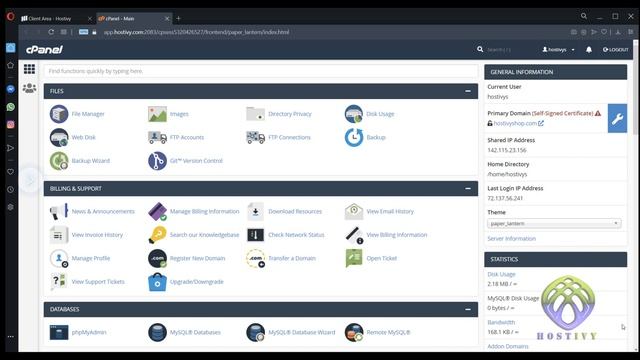
Task: Open View Email History icon
Action: [353, 211]
